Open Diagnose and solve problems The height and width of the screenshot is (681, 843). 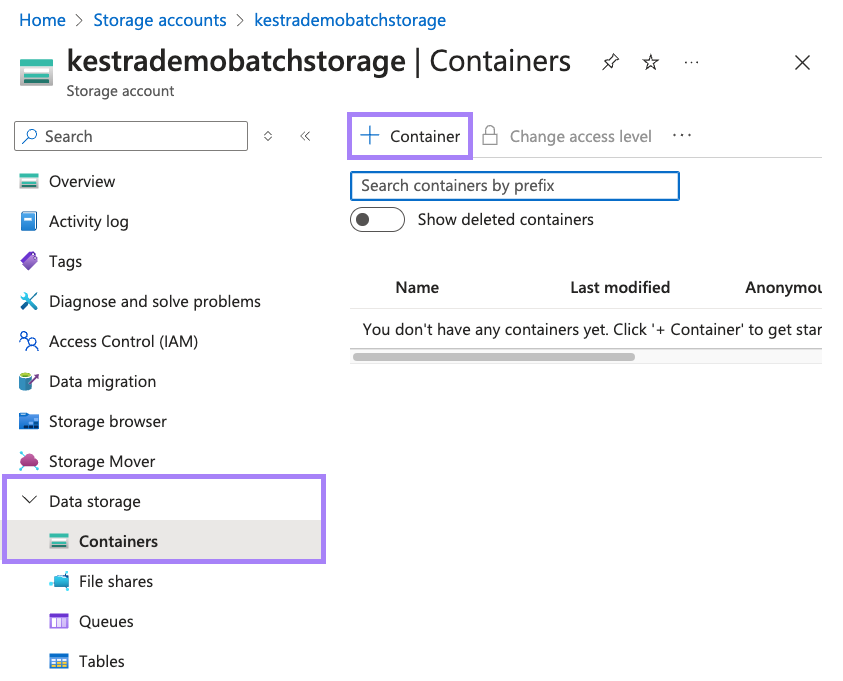(x=154, y=301)
